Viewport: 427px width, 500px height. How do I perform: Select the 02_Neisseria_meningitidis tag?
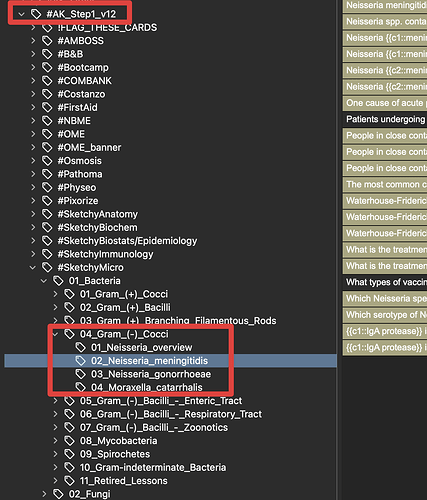click(149, 361)
